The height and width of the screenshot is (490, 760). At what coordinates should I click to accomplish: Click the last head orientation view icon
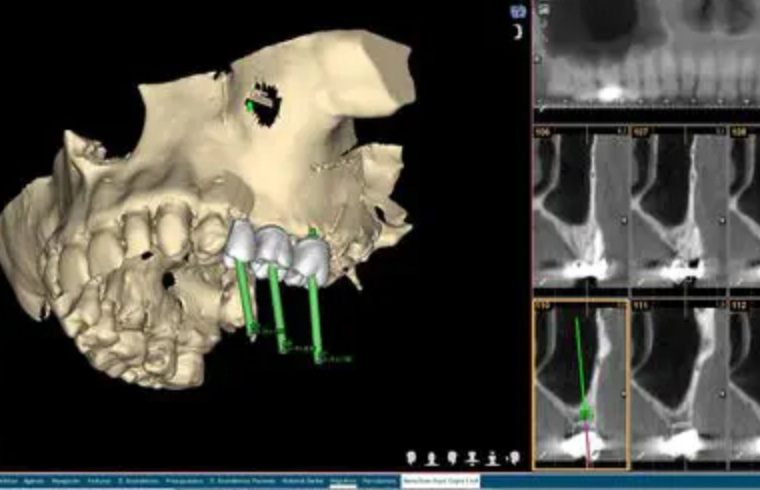(512, 457)
